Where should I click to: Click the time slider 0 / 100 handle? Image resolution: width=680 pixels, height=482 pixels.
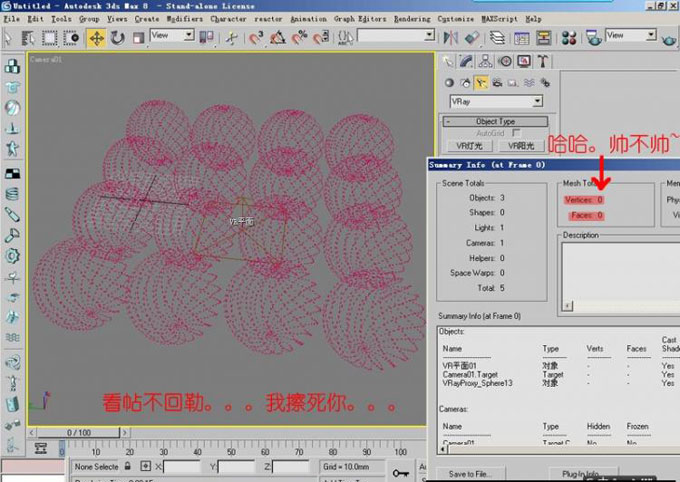coord(78,433)
